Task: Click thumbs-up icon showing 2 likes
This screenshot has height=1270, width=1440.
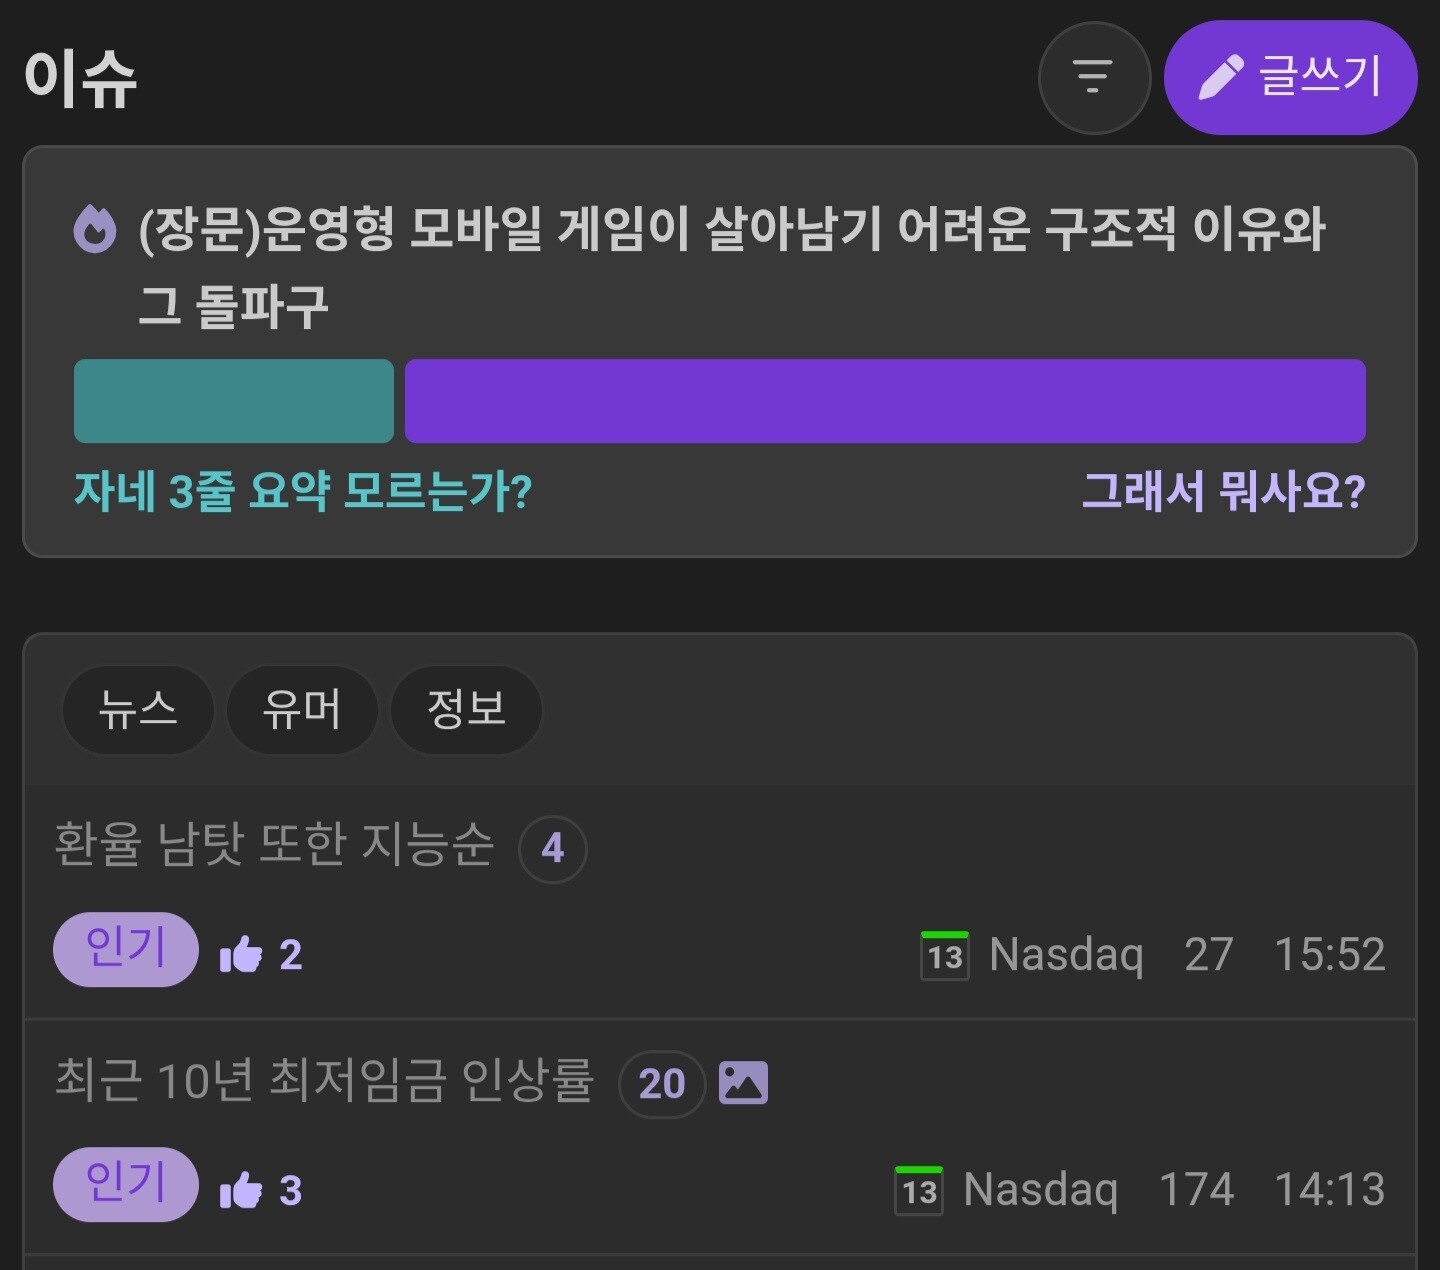Action: 241,955
